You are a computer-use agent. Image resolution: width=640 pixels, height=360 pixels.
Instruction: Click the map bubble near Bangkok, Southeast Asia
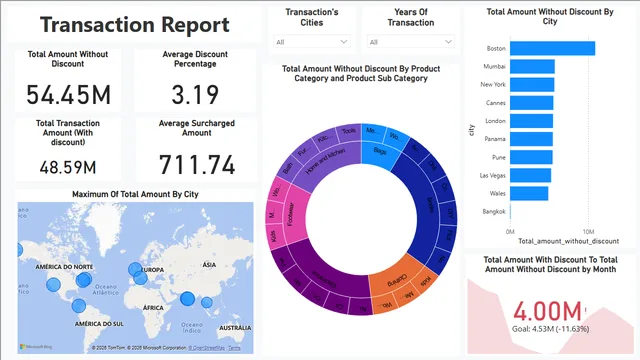point(207,302)
